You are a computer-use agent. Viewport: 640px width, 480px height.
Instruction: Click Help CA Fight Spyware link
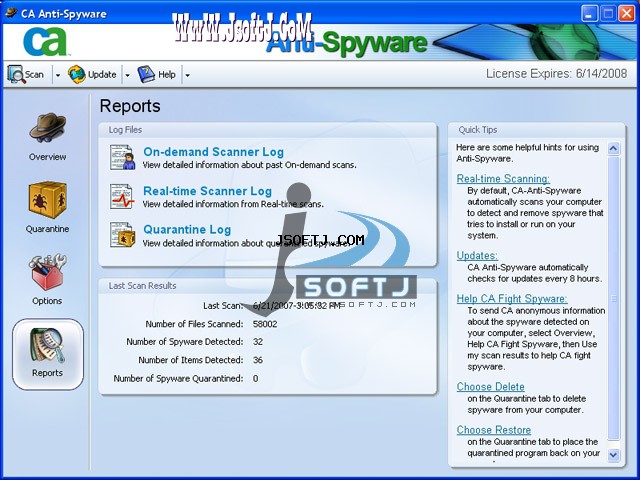(512, 299)
